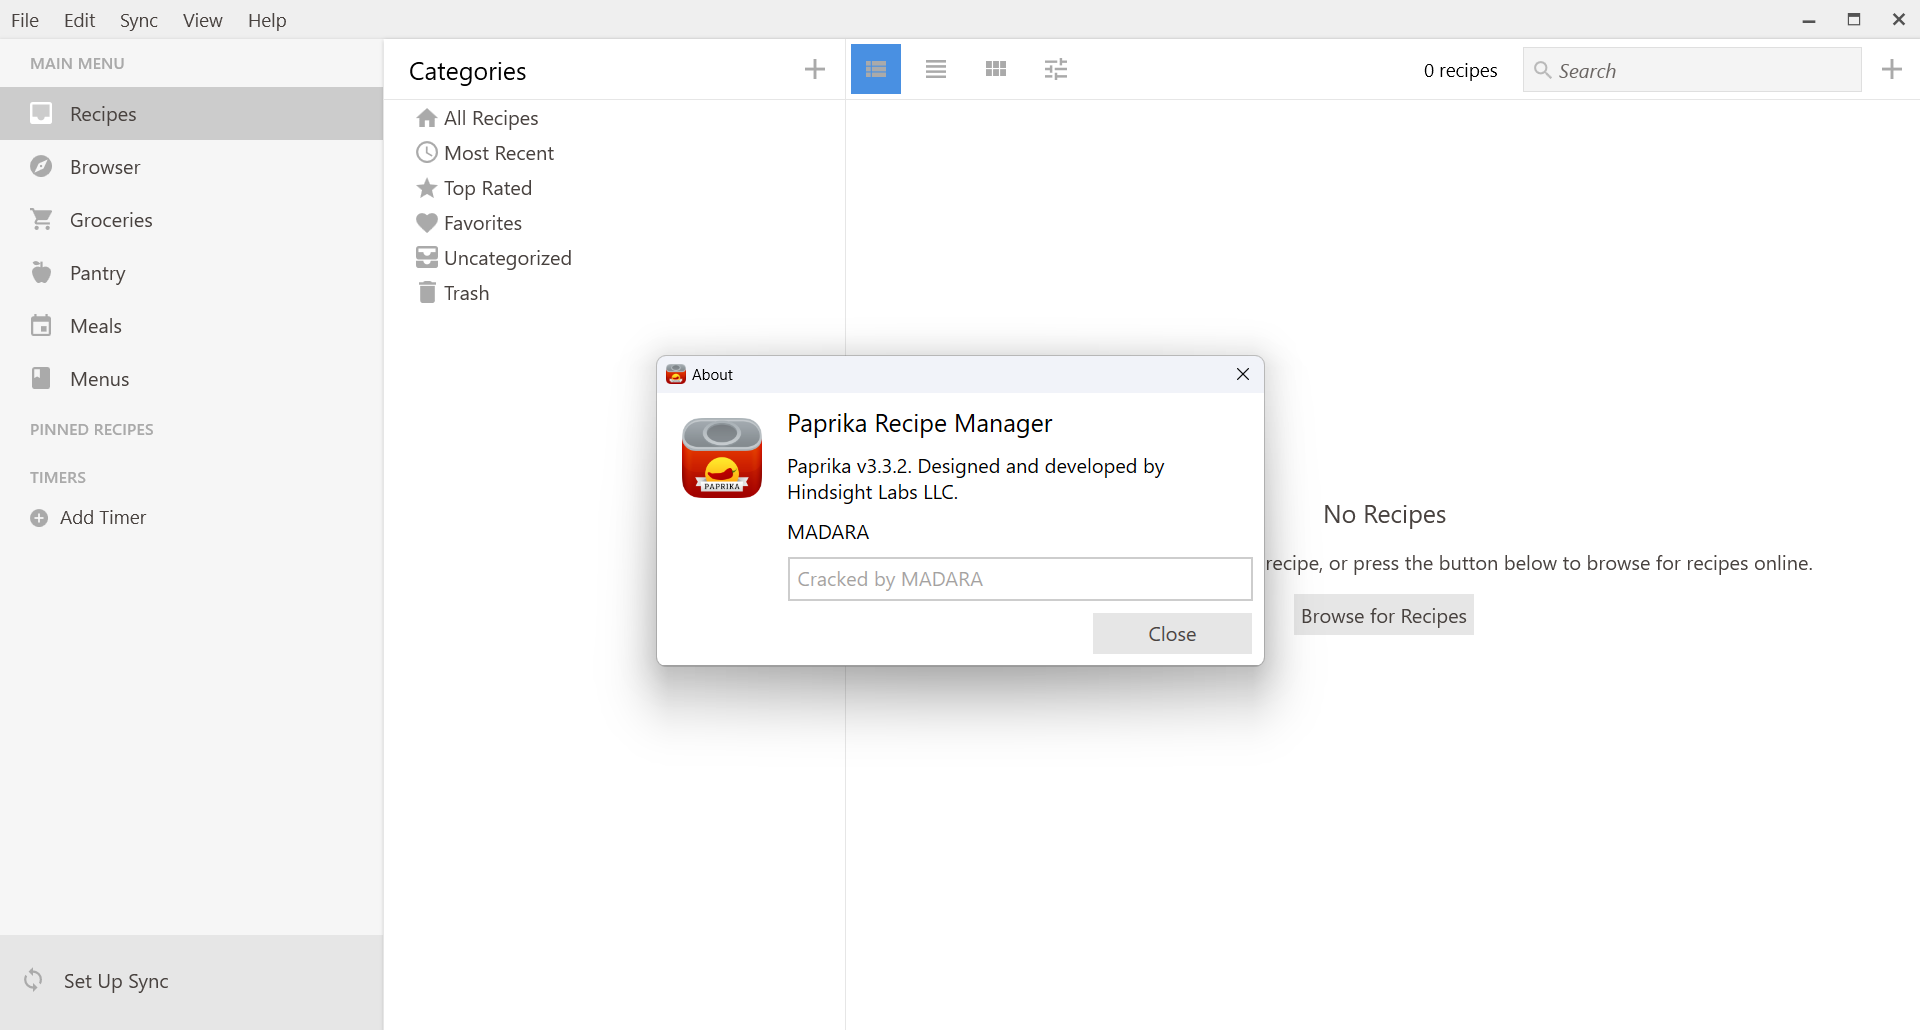Click the Paprika app logo in About dialog
Screen dimensions: 1920x1030
[722, 458]
